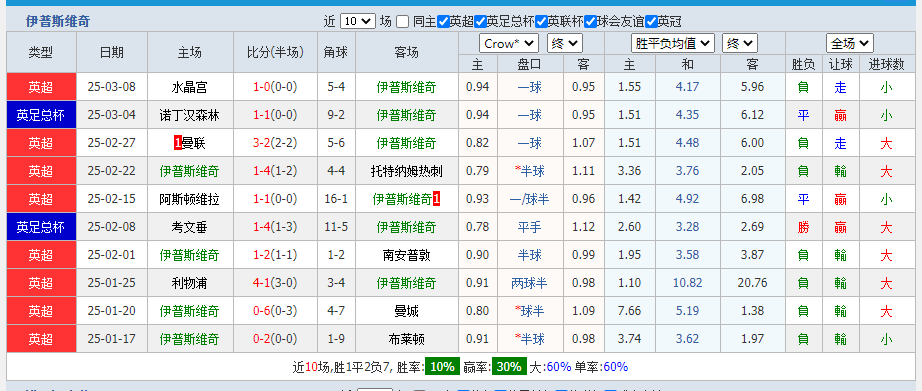Click the 16-1 corner count
This screenshot has width=922, height=391.
coord(336,199)
